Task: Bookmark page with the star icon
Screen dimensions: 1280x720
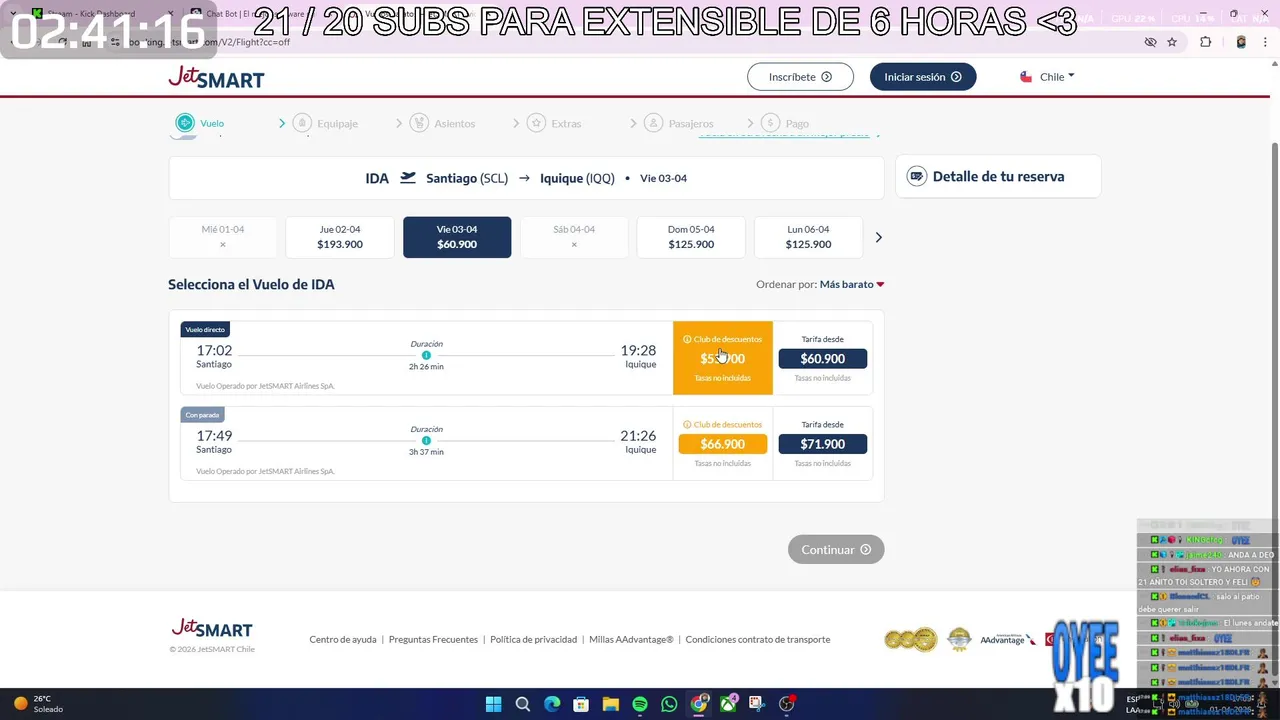Action: click(x=1172, y=42)
